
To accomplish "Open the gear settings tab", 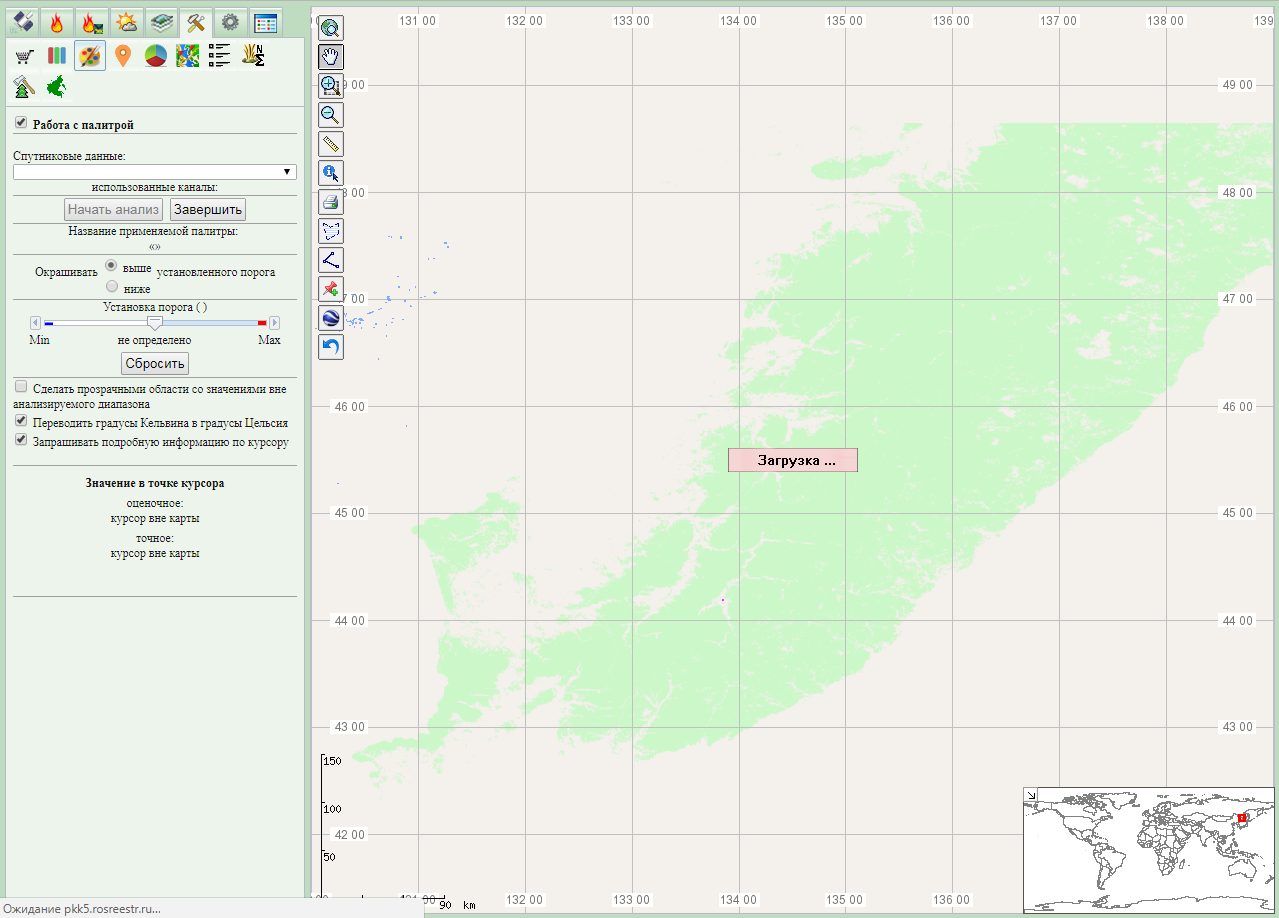I will pos(230,22).
